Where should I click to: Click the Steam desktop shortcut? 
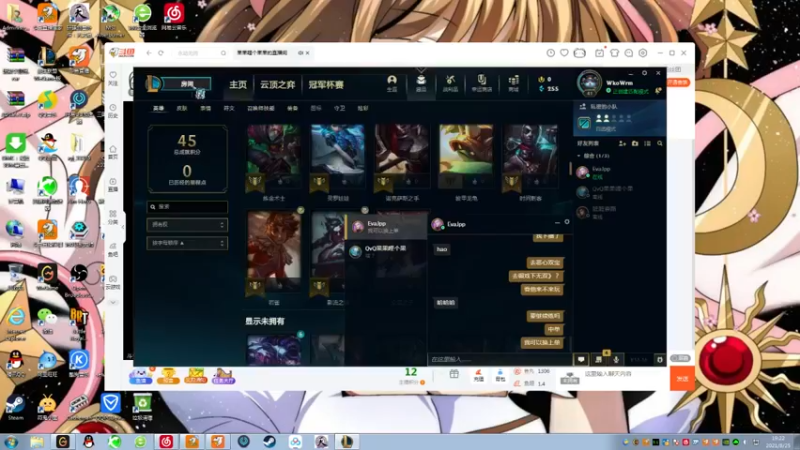point(15,408)
